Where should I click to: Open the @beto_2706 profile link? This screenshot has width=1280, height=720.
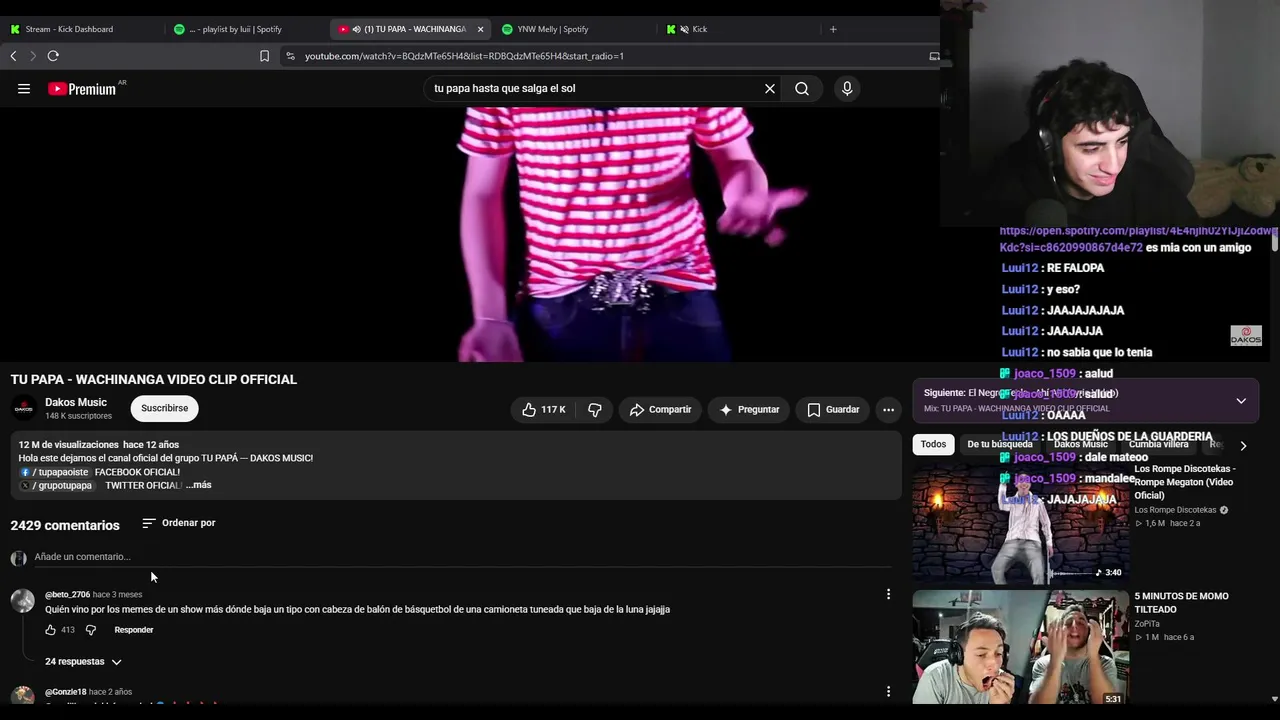[x=67, y=595]
